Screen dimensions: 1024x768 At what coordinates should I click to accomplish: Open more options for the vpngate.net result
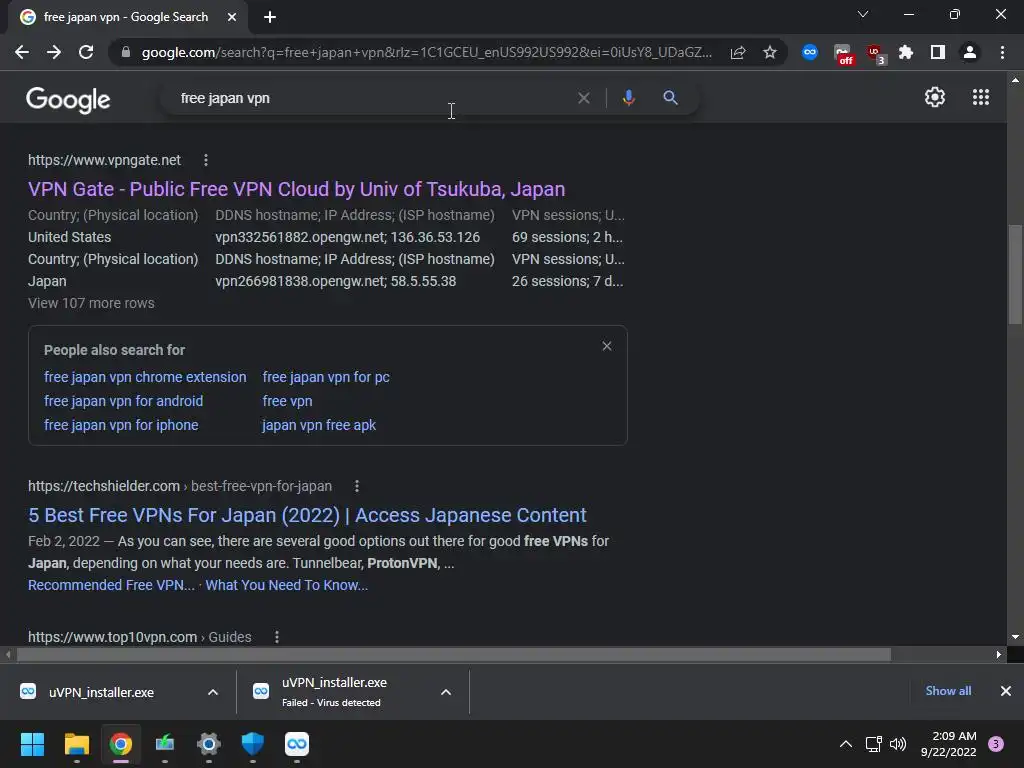[206, 160]
